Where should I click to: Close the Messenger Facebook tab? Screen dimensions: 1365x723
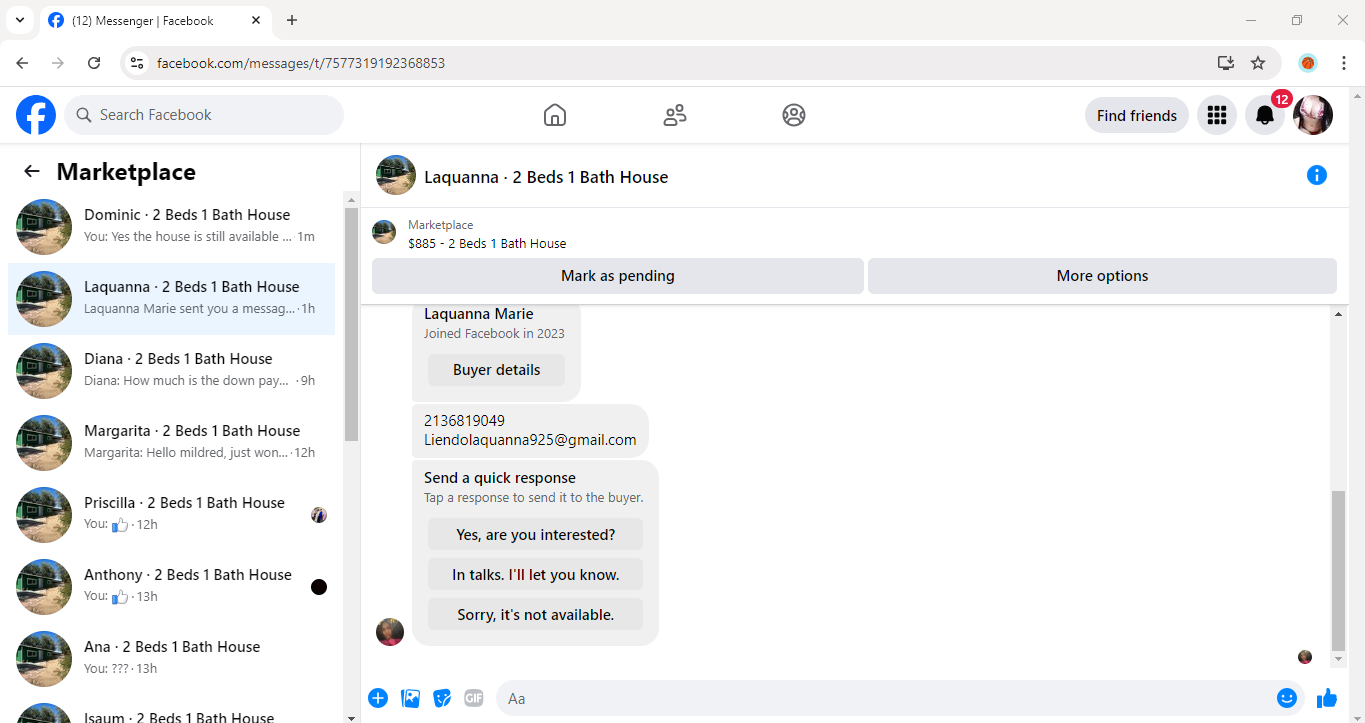point(256,20)
